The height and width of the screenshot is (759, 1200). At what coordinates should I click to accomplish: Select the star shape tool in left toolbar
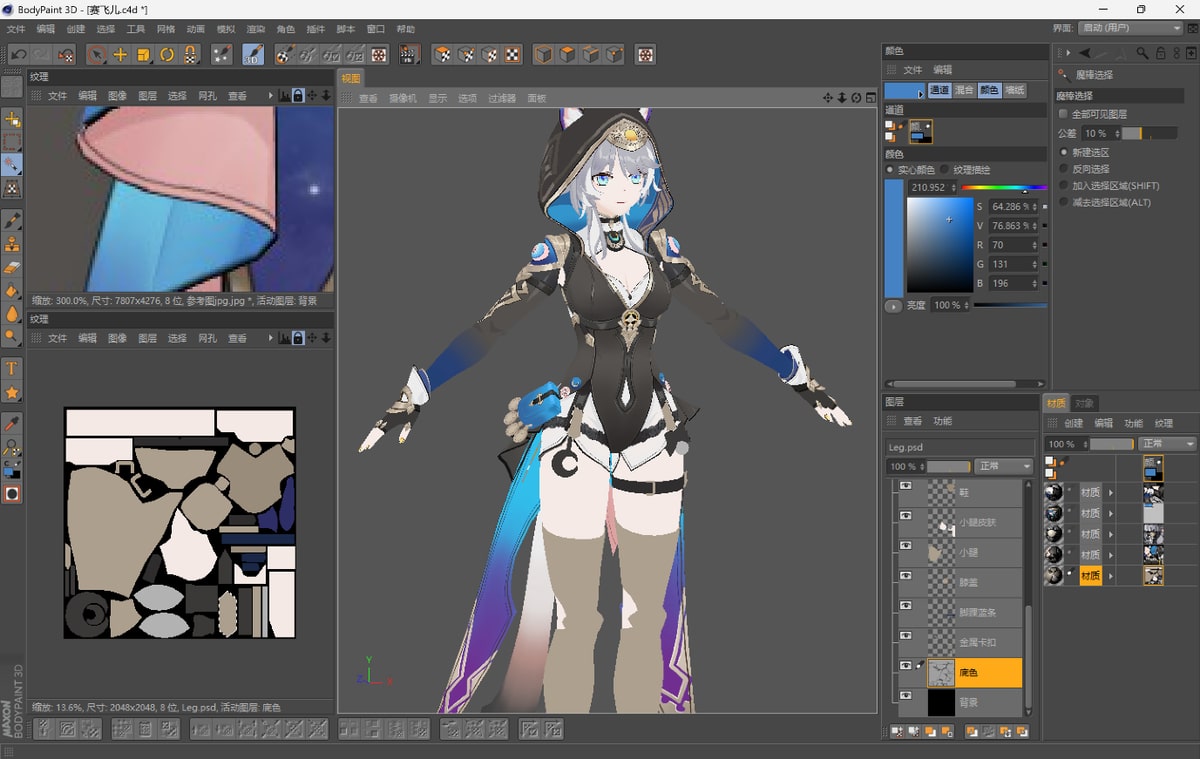(x=12, y=393)
